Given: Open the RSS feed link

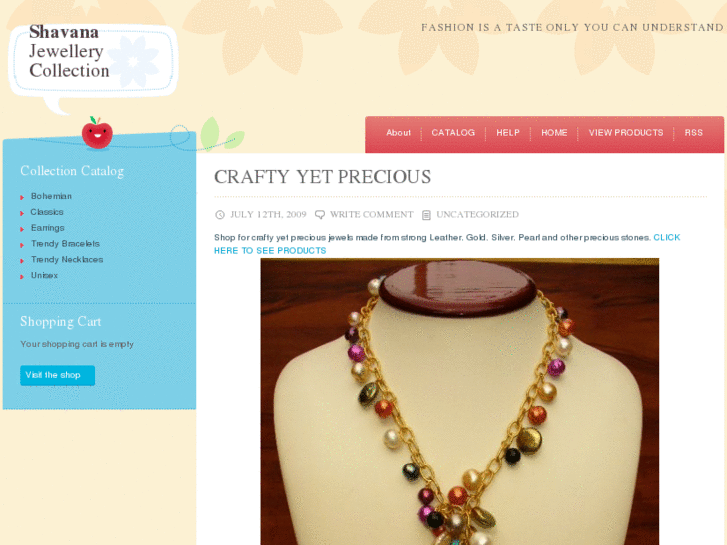Looking at the screenshot, I should click(694, 133).
